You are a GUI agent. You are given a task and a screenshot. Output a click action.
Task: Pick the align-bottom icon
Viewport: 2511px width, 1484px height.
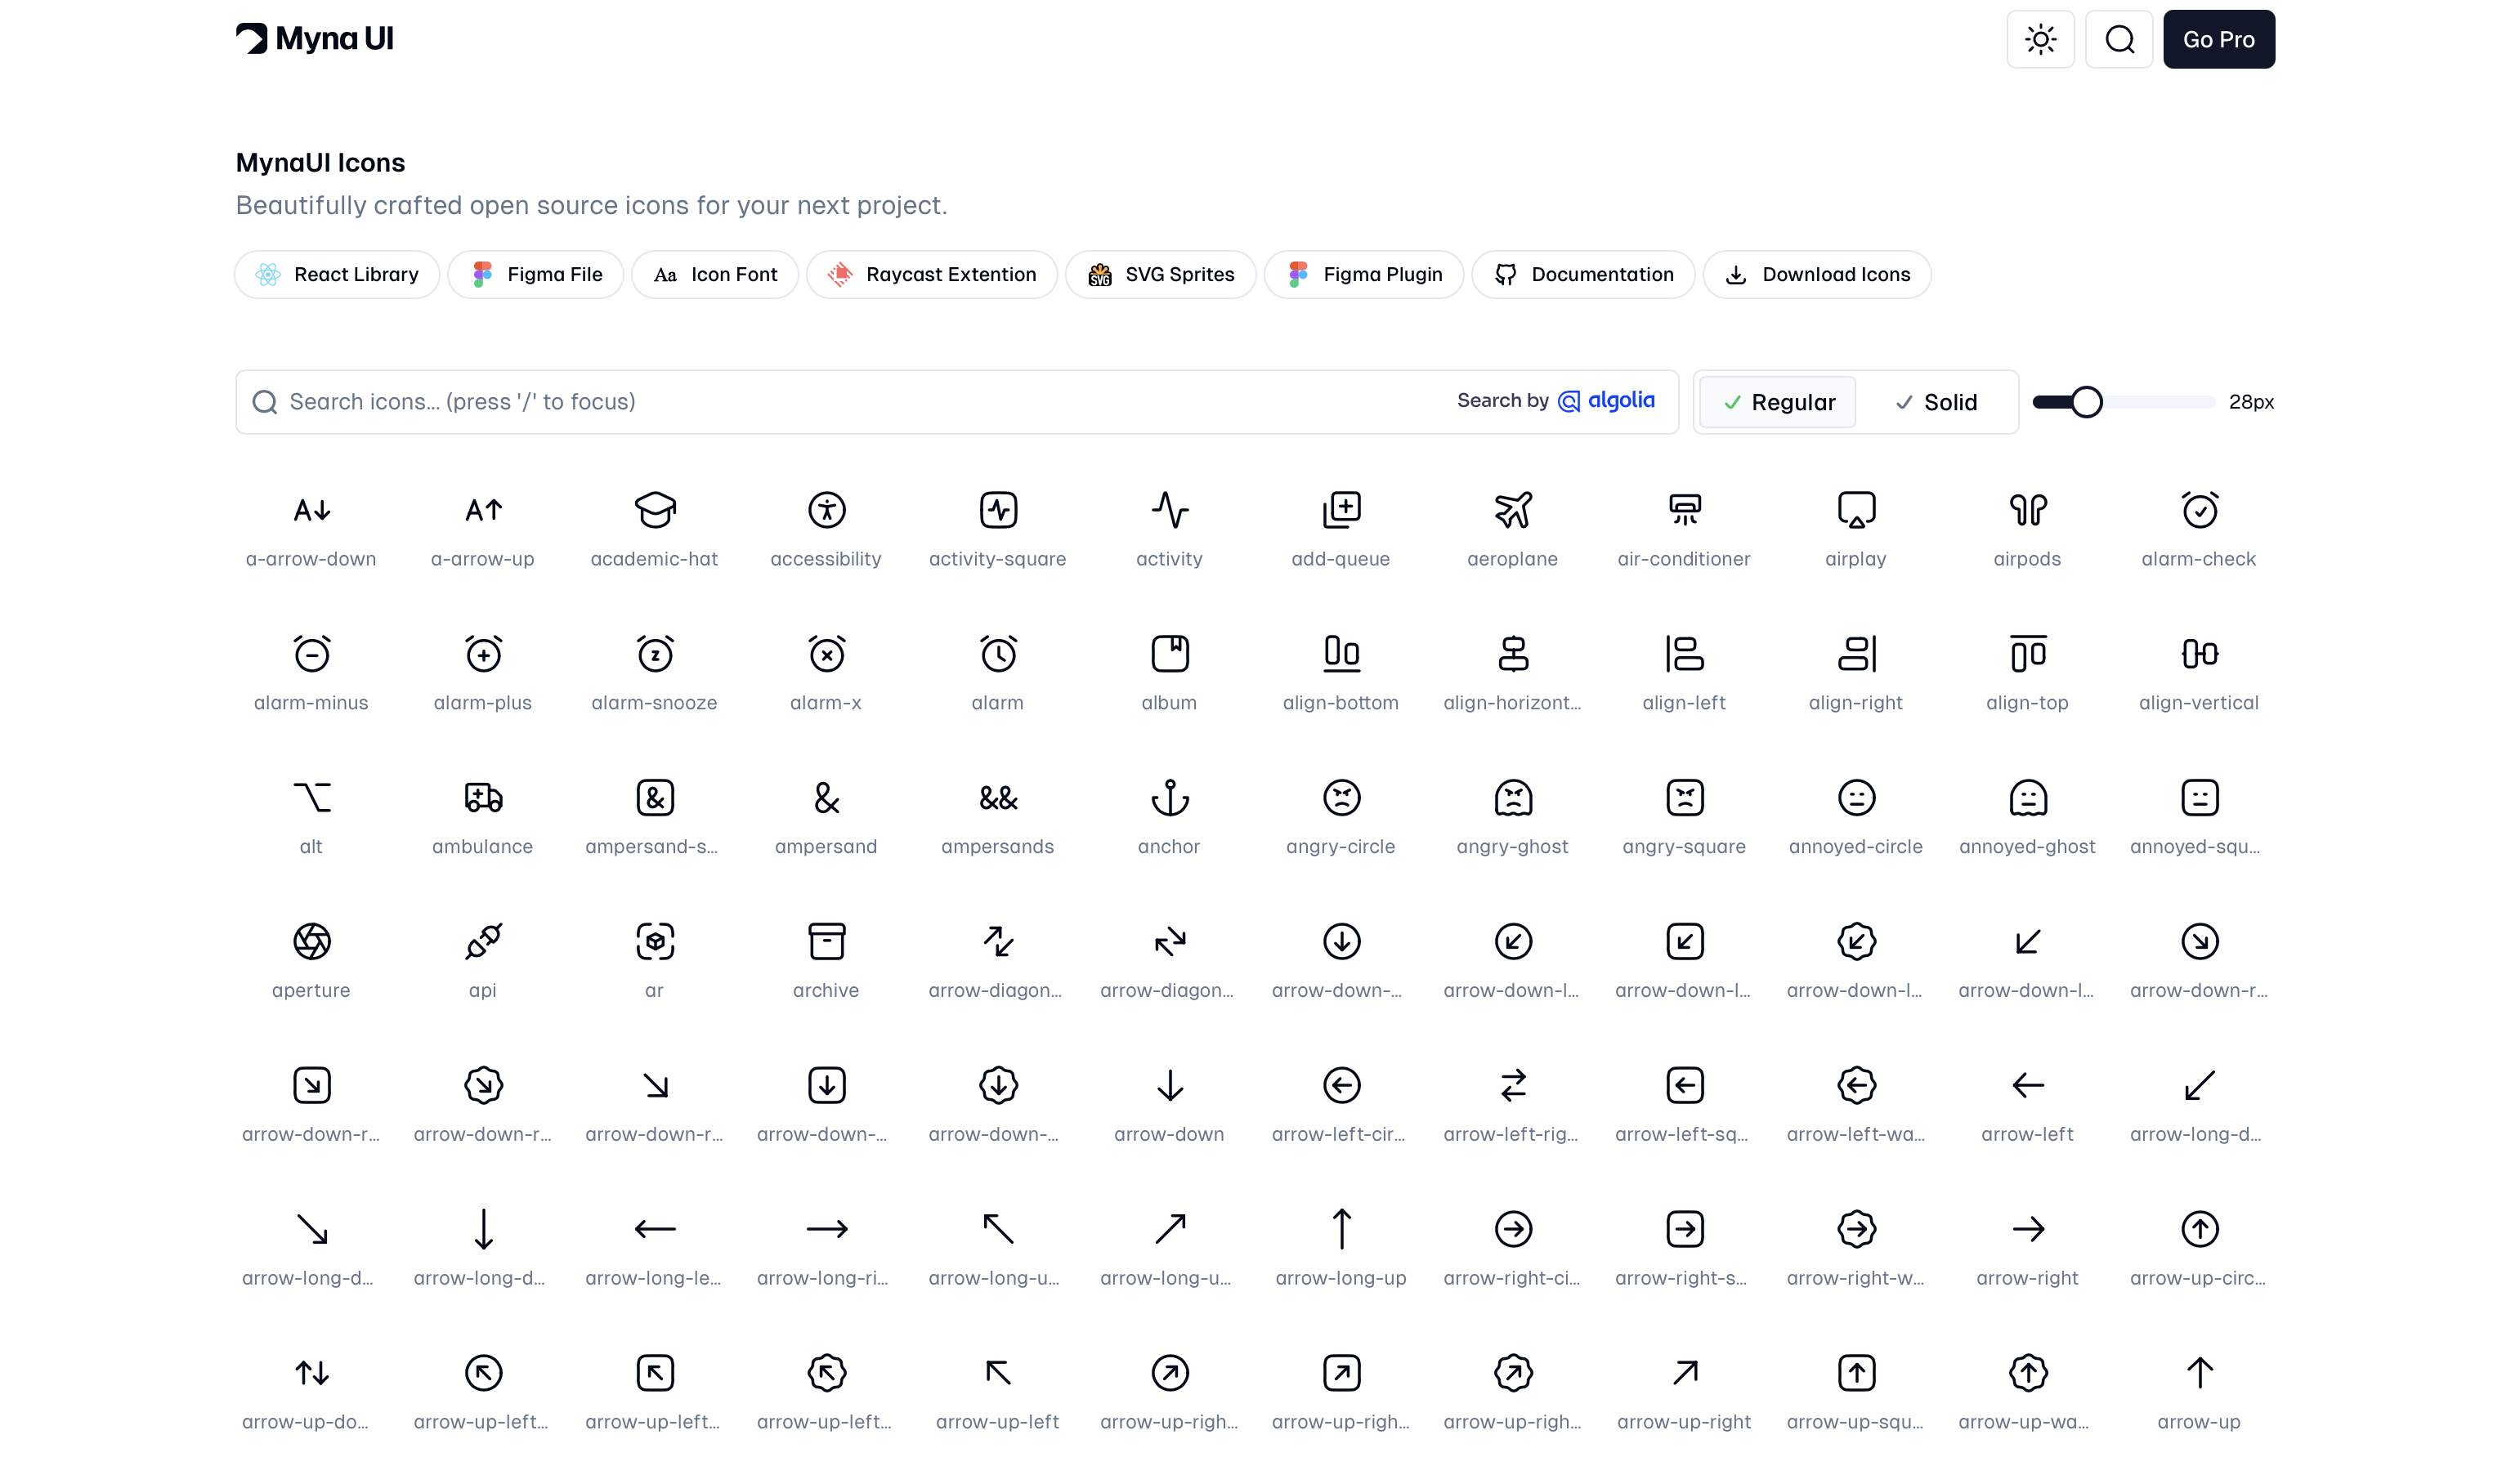[1341, 654]
